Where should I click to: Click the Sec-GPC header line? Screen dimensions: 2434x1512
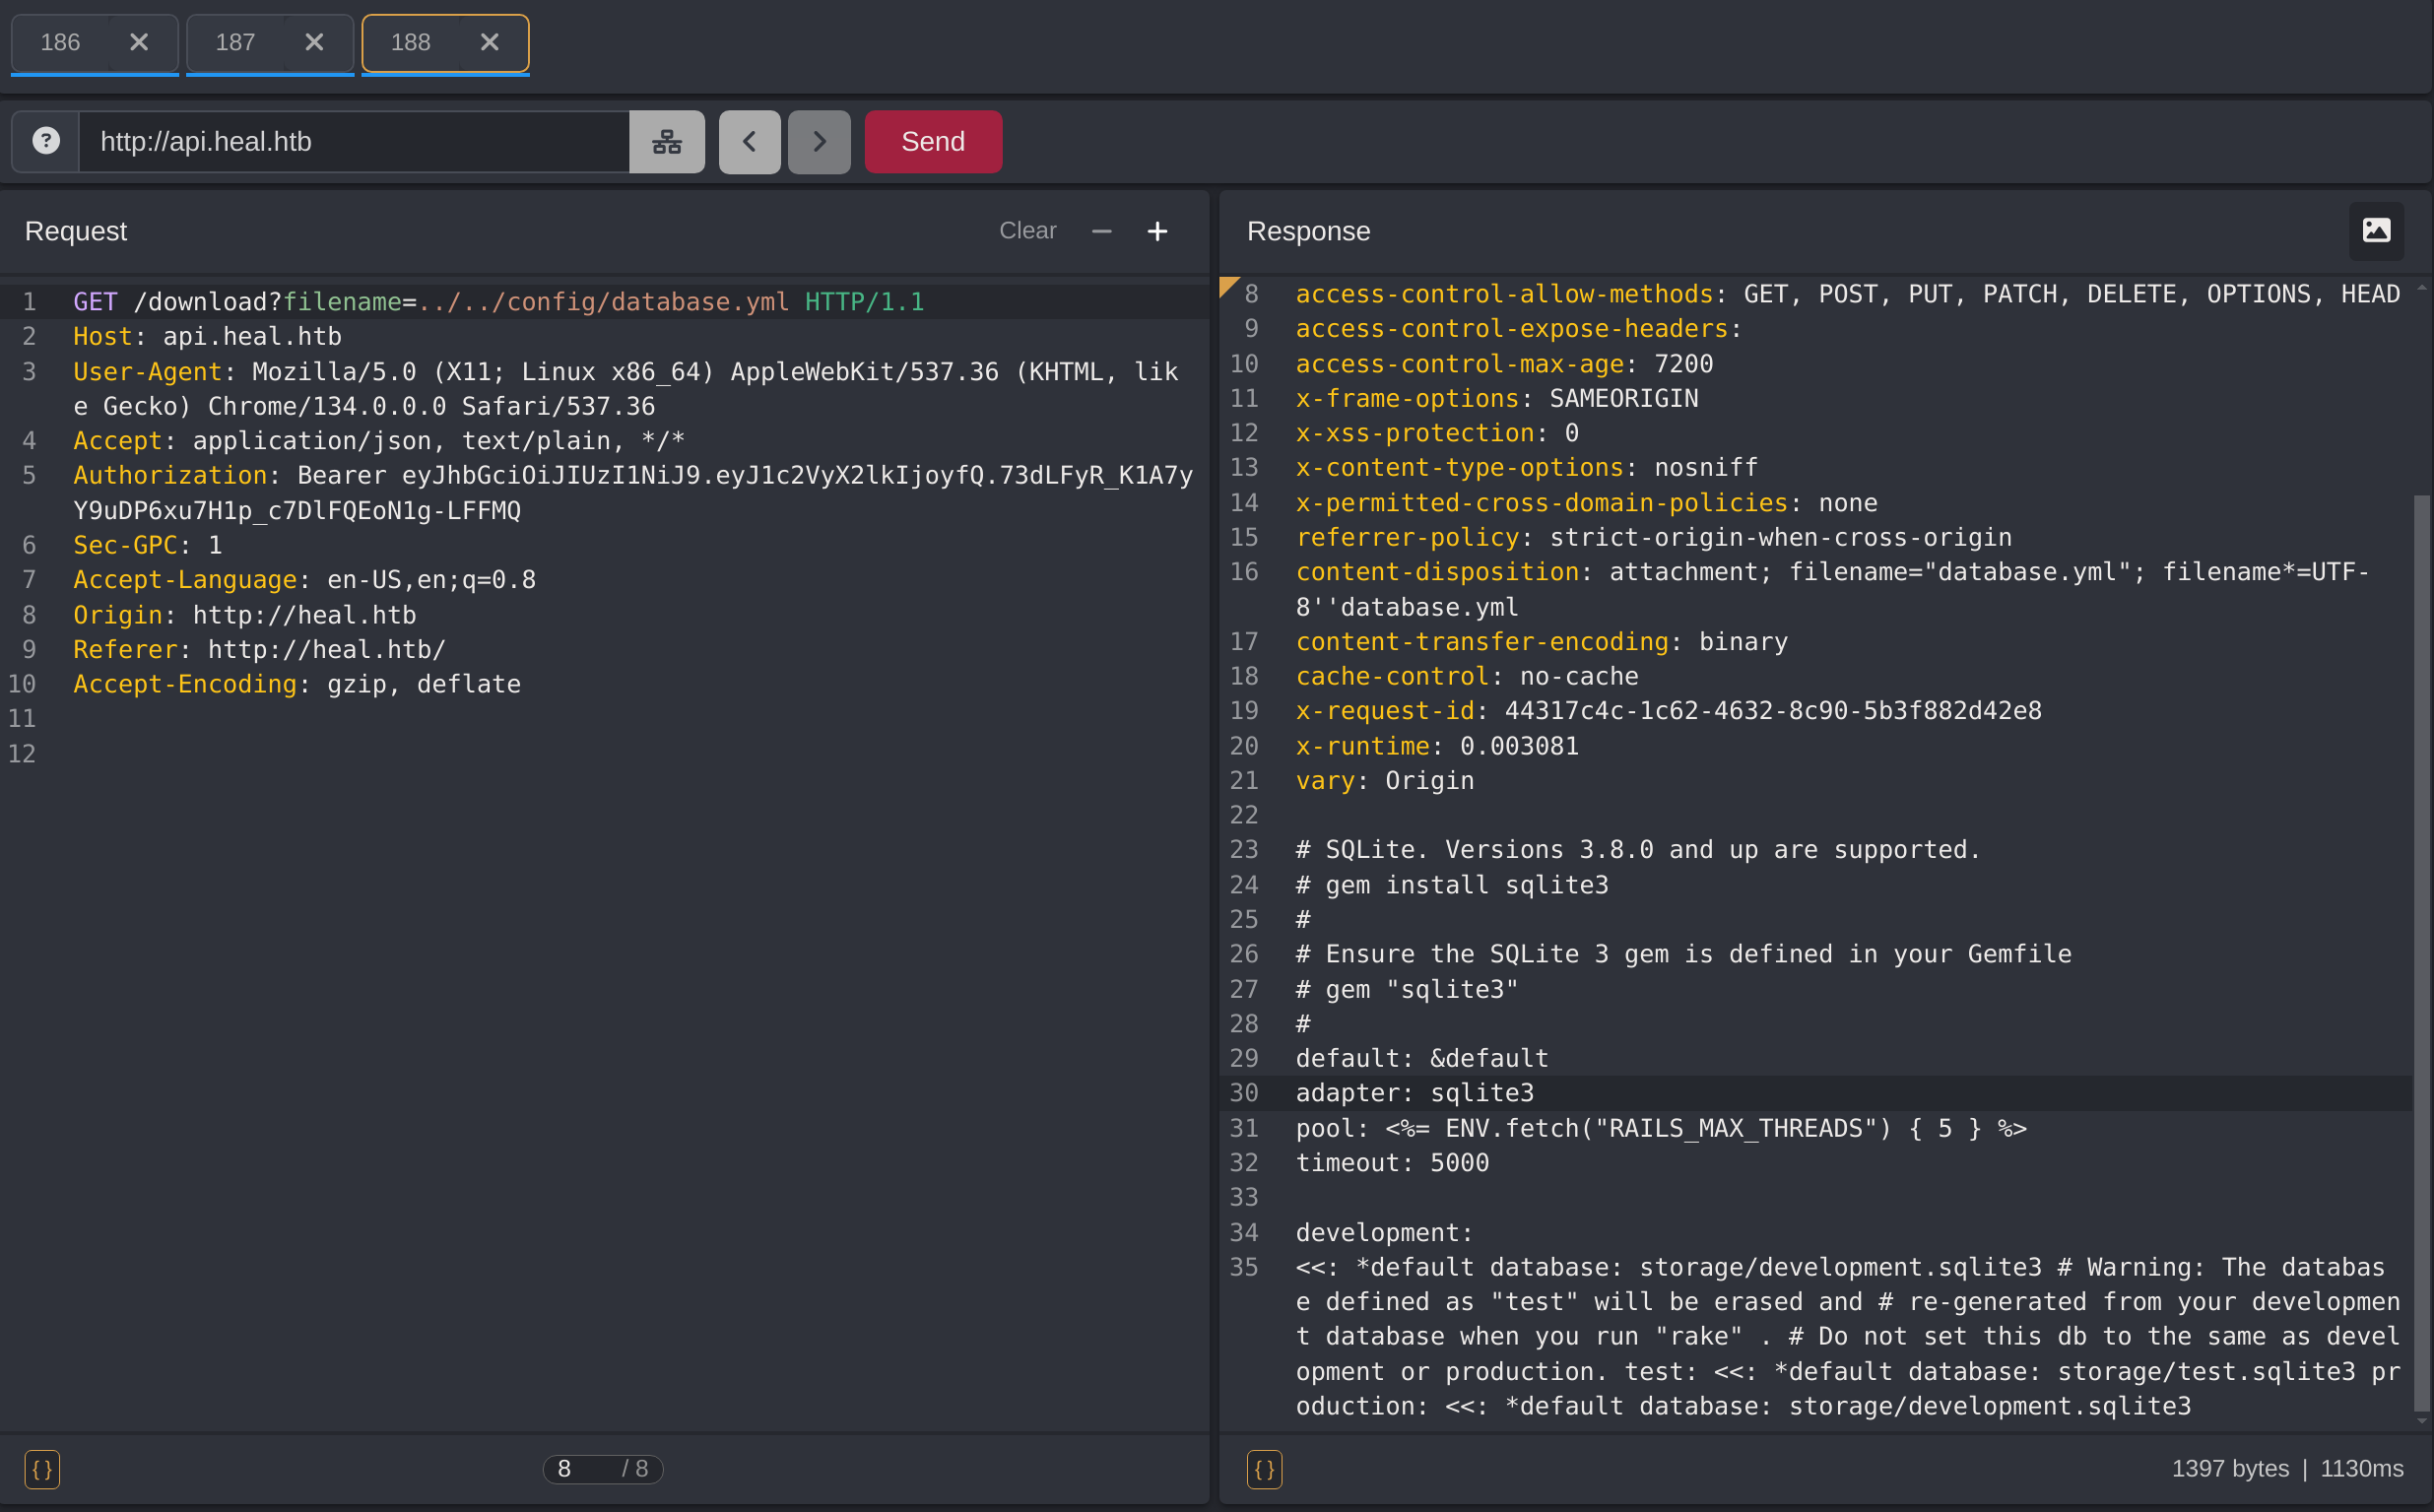(x=148, y=545)
